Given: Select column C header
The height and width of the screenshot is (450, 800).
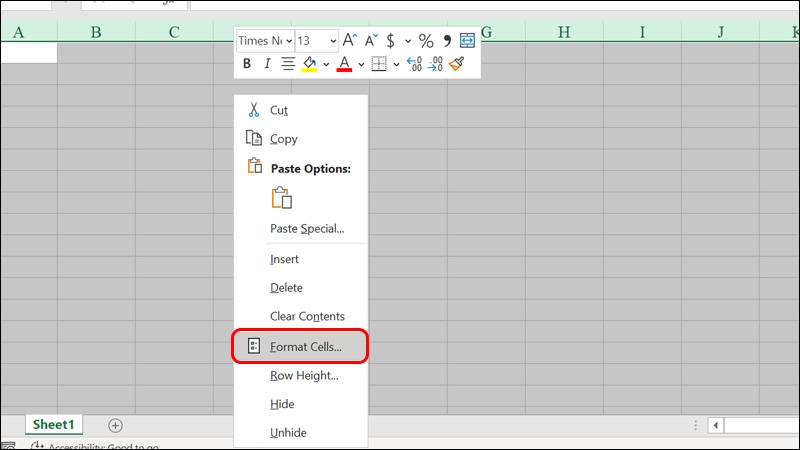Looking at the screenshot, I should tap(174, 32).
